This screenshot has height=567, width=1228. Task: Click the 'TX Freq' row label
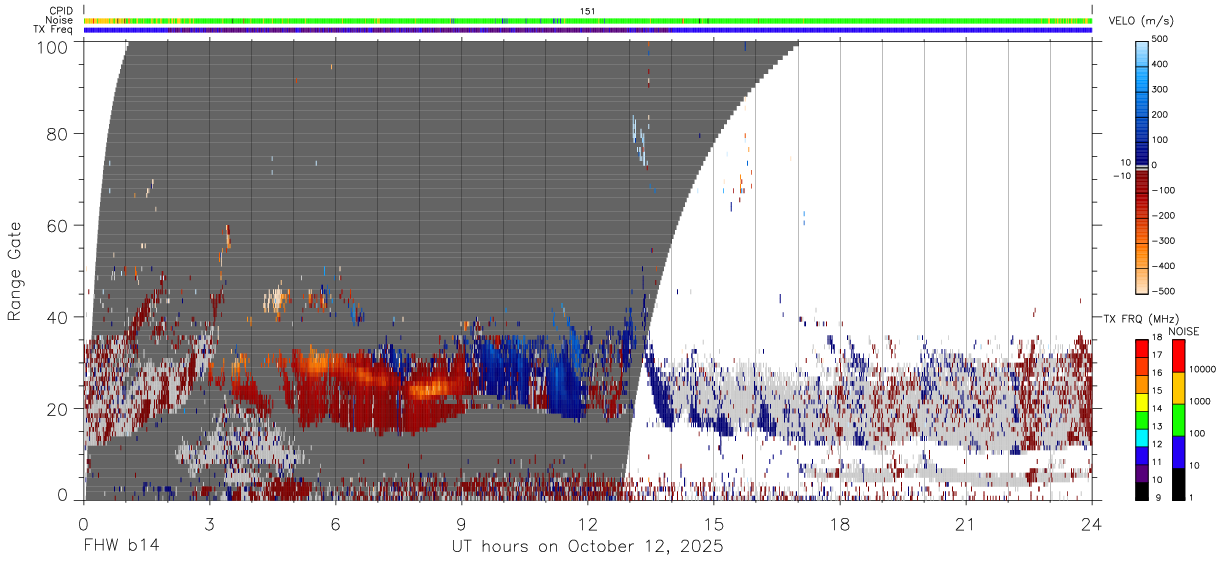click(54, 30)
